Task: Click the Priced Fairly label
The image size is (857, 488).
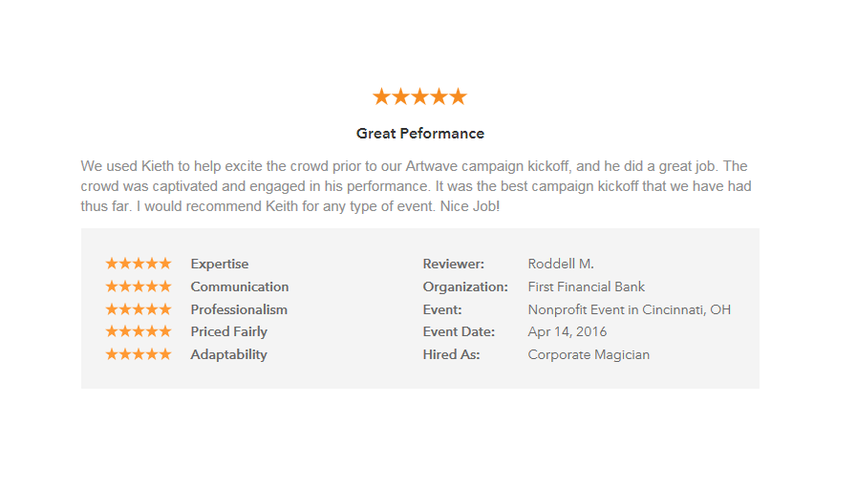Action: (x=228, y=332)
